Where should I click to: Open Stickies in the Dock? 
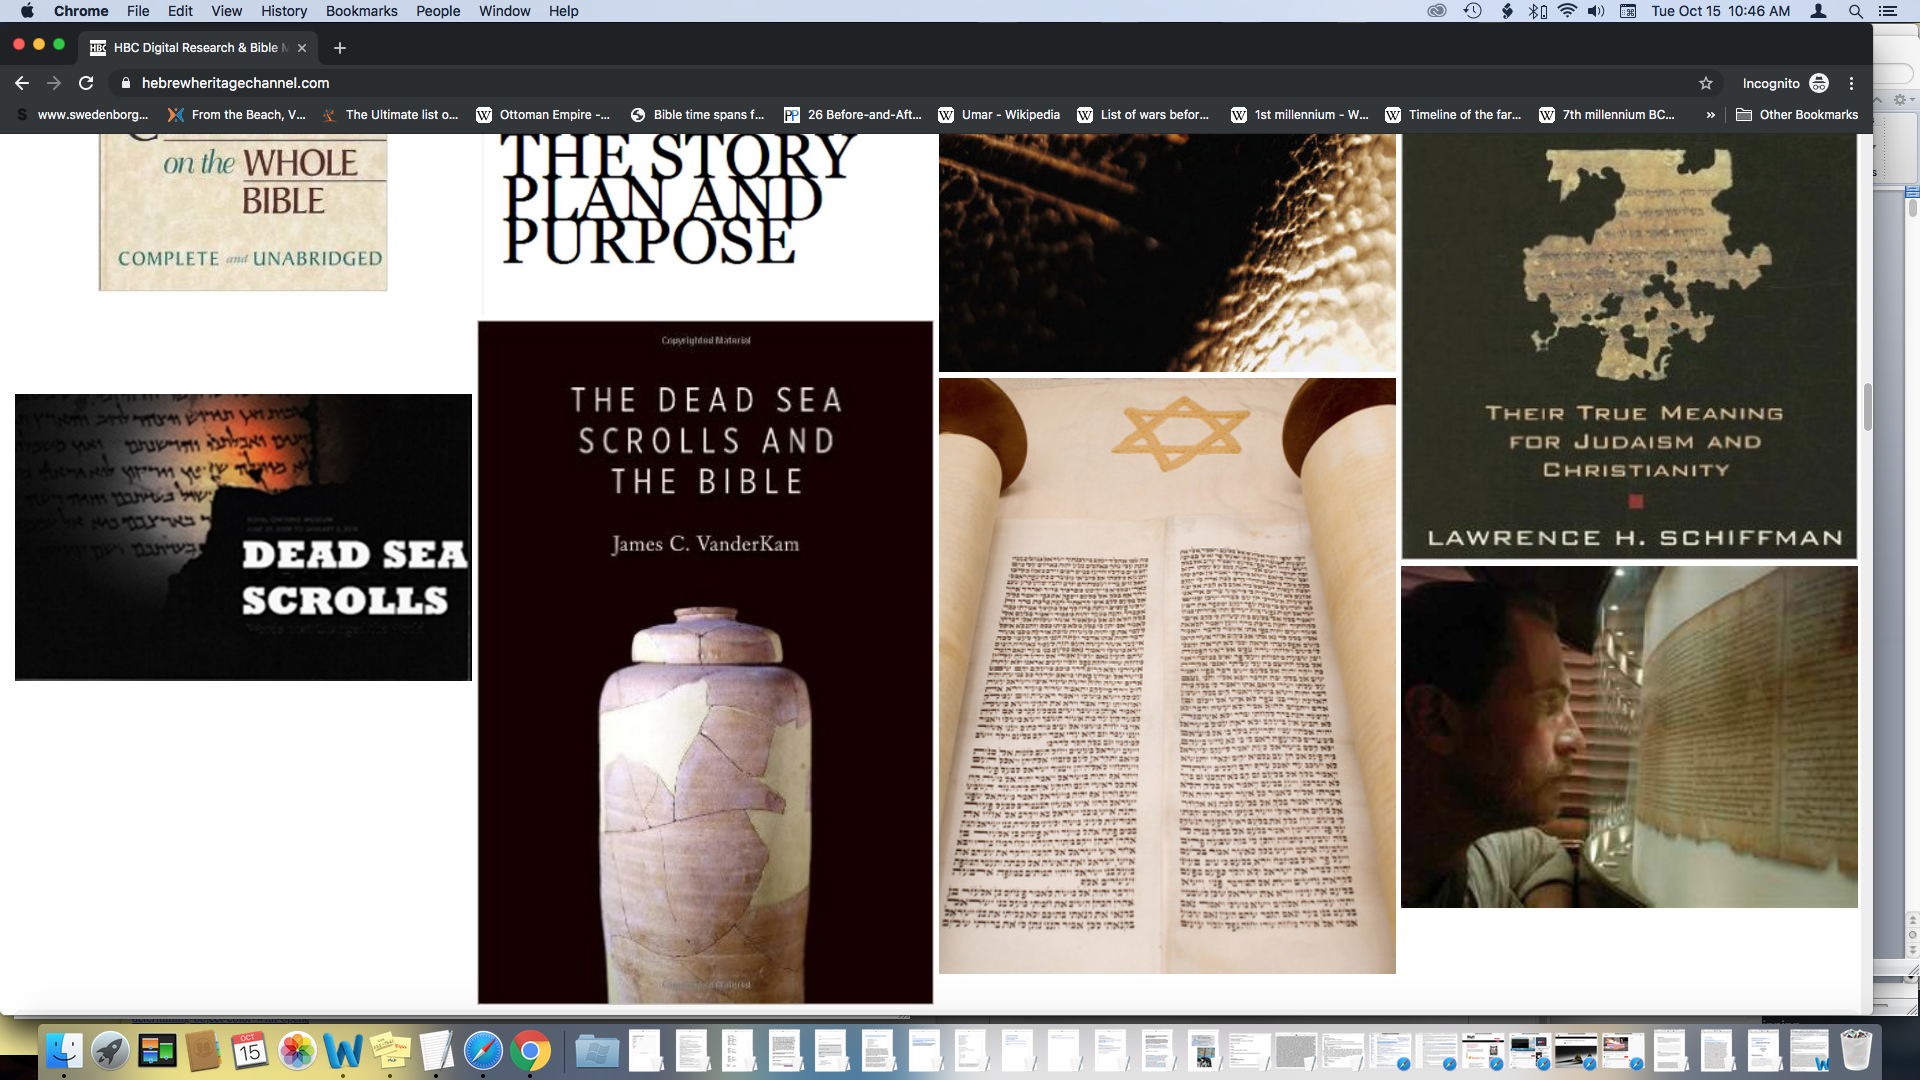coord(390,1051)
